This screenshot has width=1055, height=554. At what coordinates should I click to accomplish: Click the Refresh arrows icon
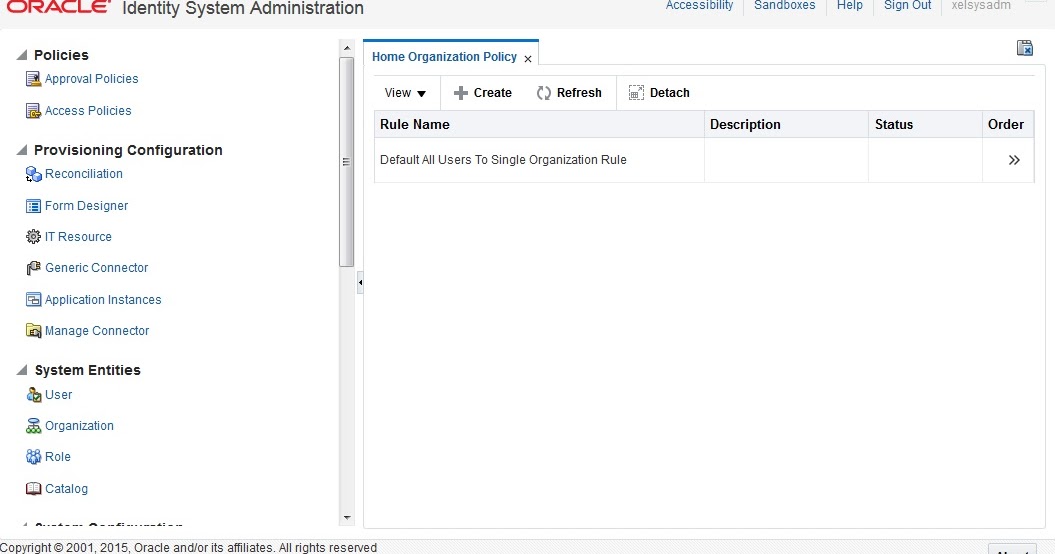tap(544, 93)
